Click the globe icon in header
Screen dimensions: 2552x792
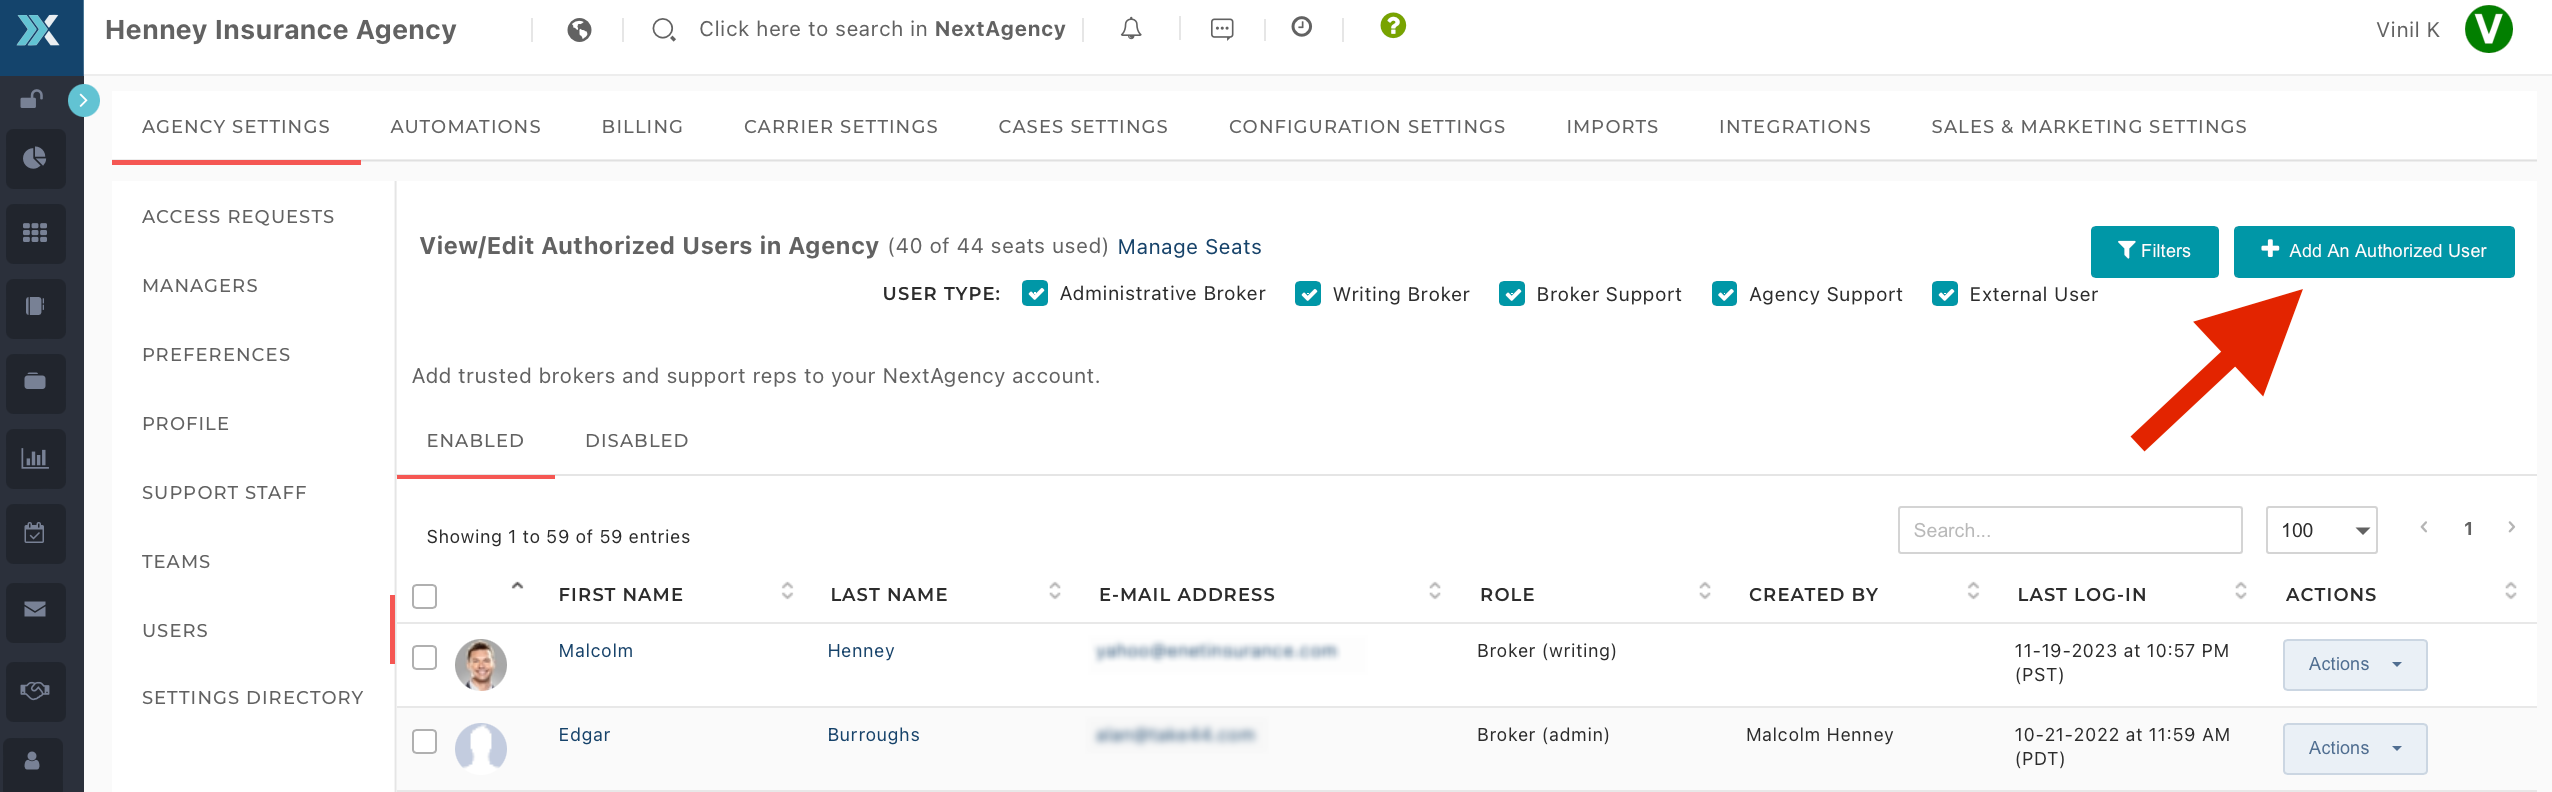(579, 30)
